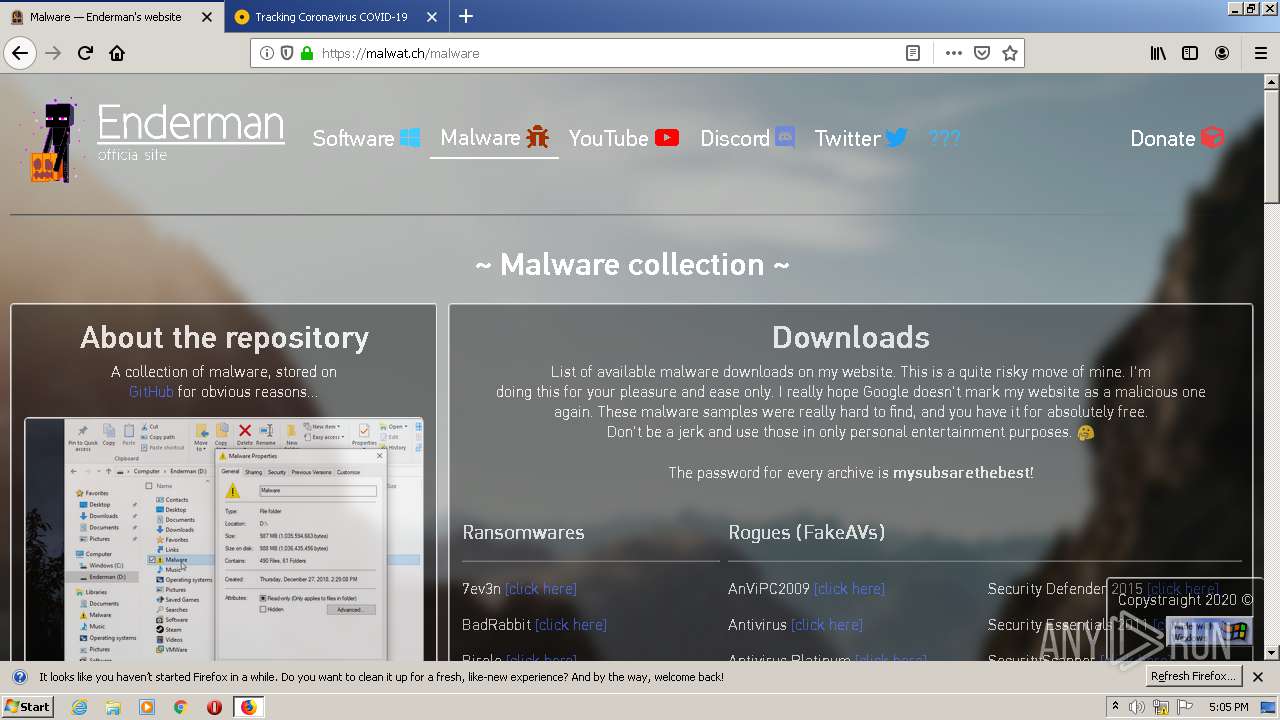
Task: Open Windows Explorer folder from taskbar
Action: click(113, 707)
